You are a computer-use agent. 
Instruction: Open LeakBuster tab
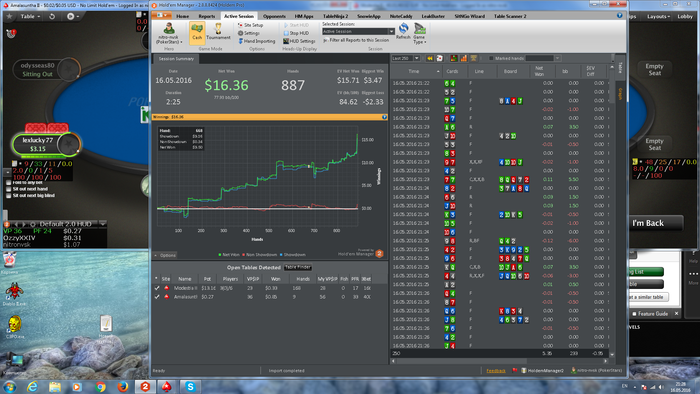click(x=433, y=16)
